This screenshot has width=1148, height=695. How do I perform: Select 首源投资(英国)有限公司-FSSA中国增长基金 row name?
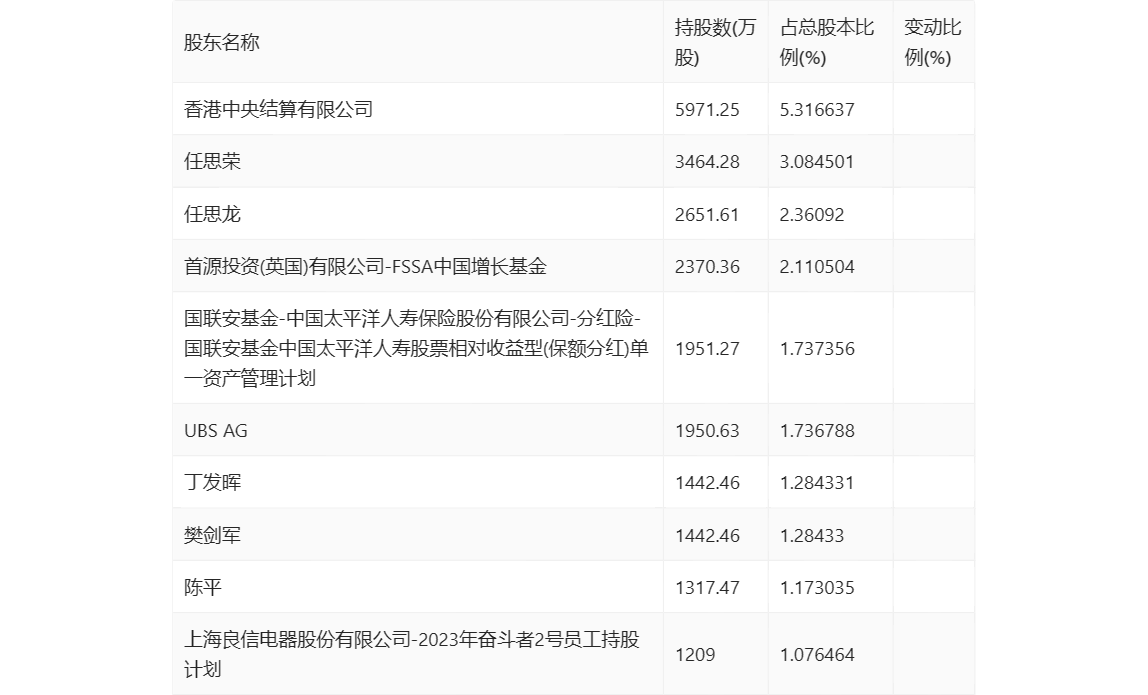(x=365, y=266)
